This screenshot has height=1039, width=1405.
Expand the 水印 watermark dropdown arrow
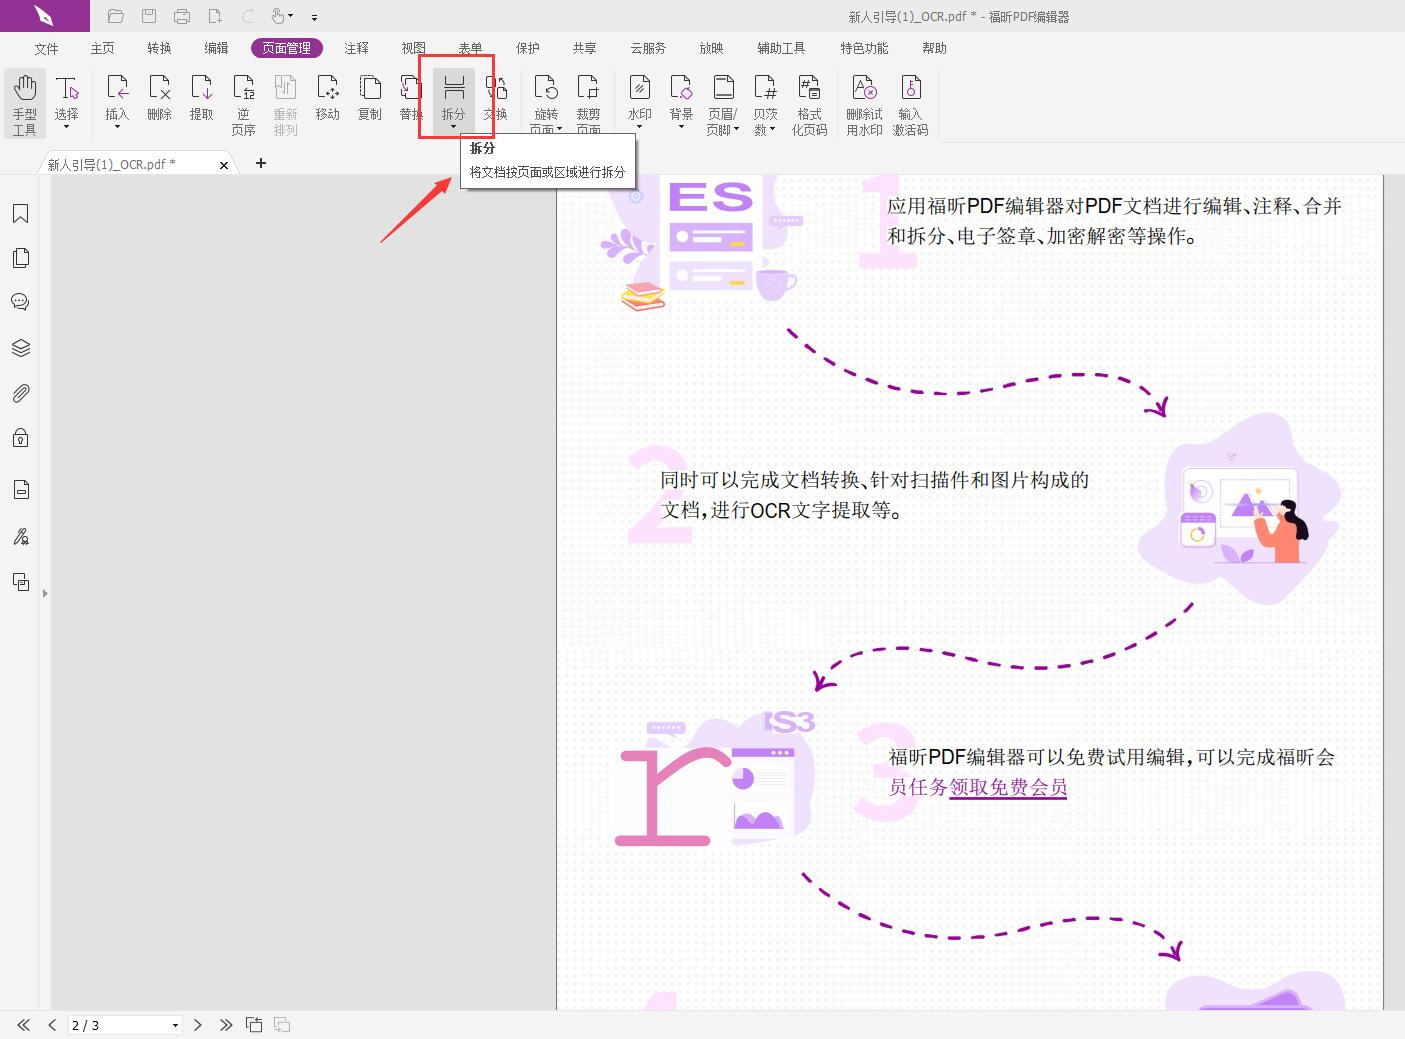point(639,128)
